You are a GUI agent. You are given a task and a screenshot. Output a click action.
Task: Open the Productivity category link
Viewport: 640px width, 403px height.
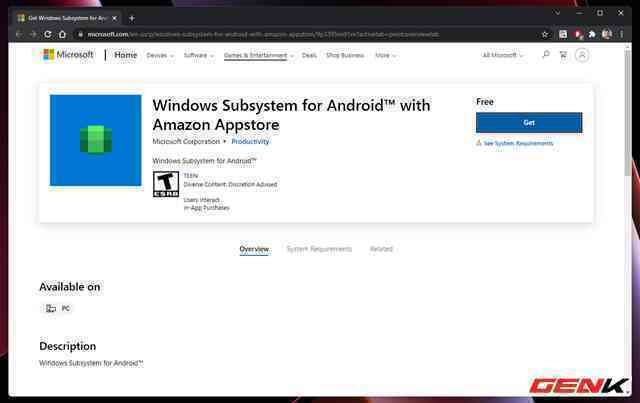(250, 142)
